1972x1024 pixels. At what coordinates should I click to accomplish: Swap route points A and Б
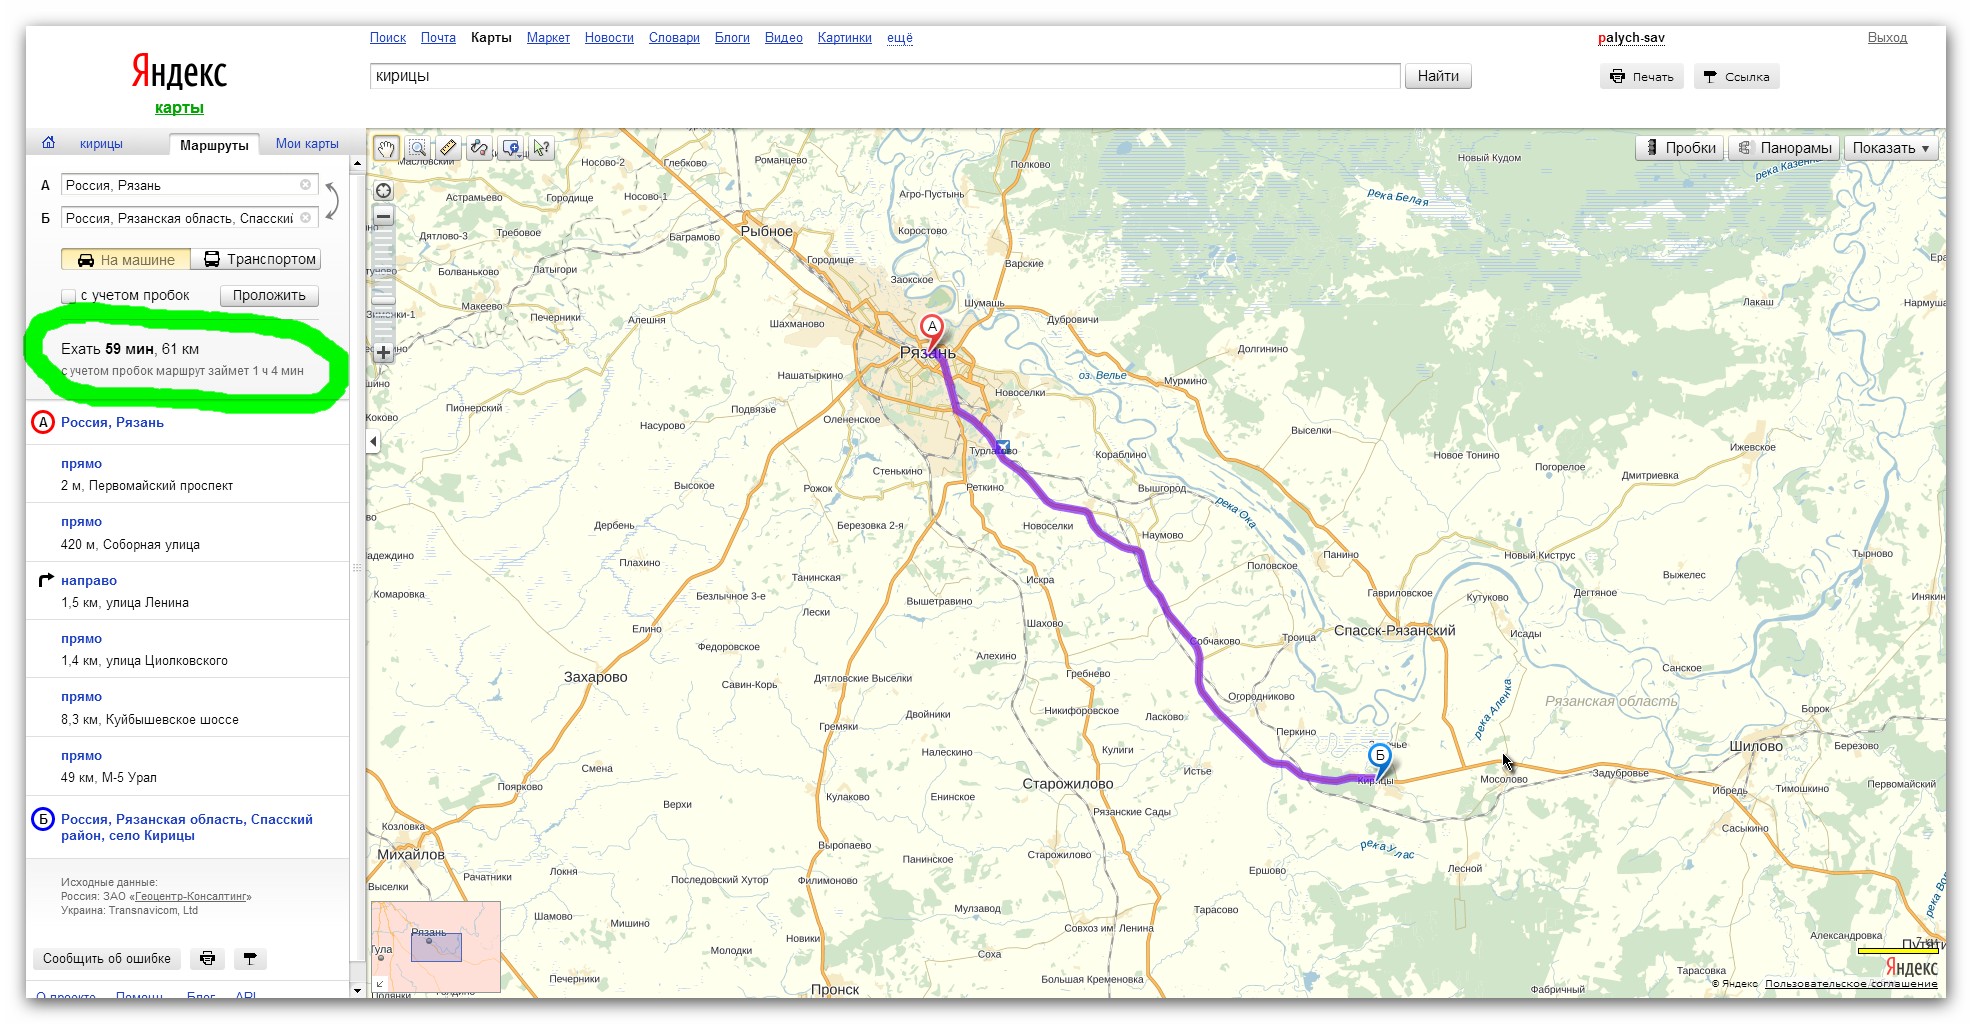[332, 201]
